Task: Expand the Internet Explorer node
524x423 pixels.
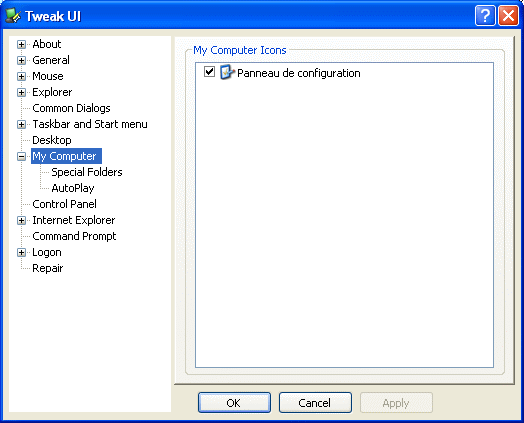Action: pos(21,221)
